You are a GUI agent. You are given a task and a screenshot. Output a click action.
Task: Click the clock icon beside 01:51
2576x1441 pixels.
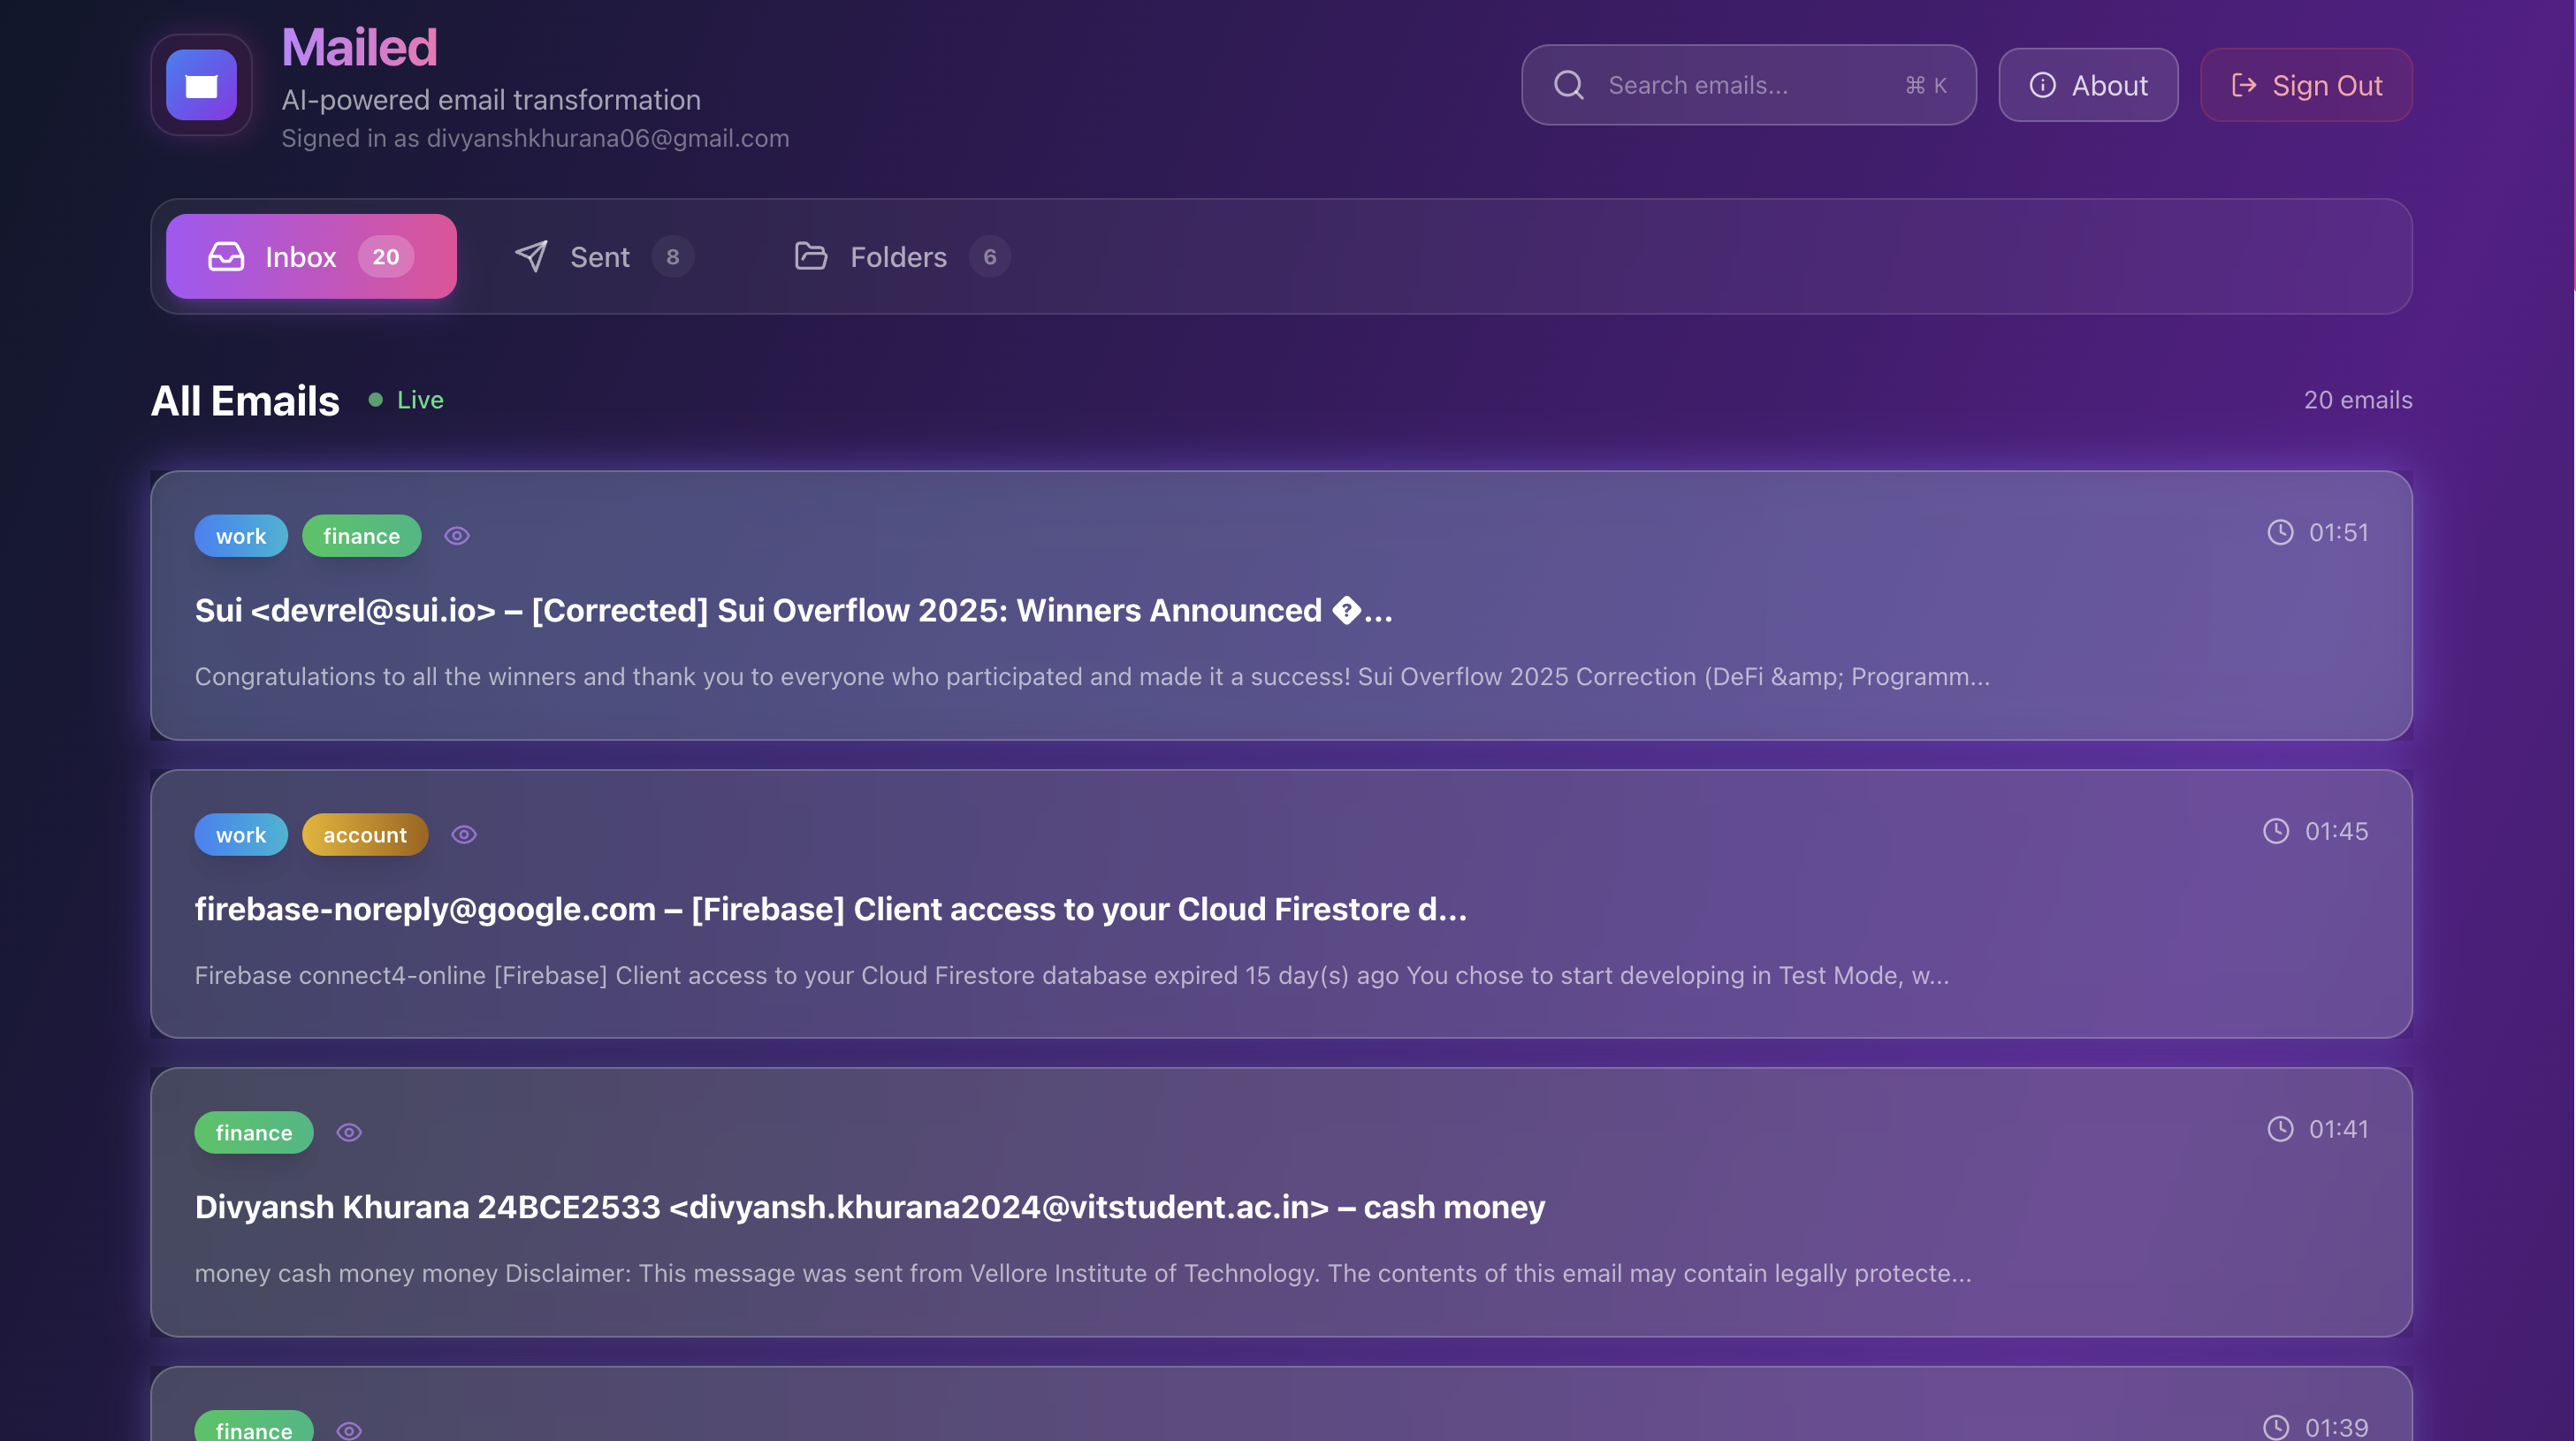[x=2279, y=532]
